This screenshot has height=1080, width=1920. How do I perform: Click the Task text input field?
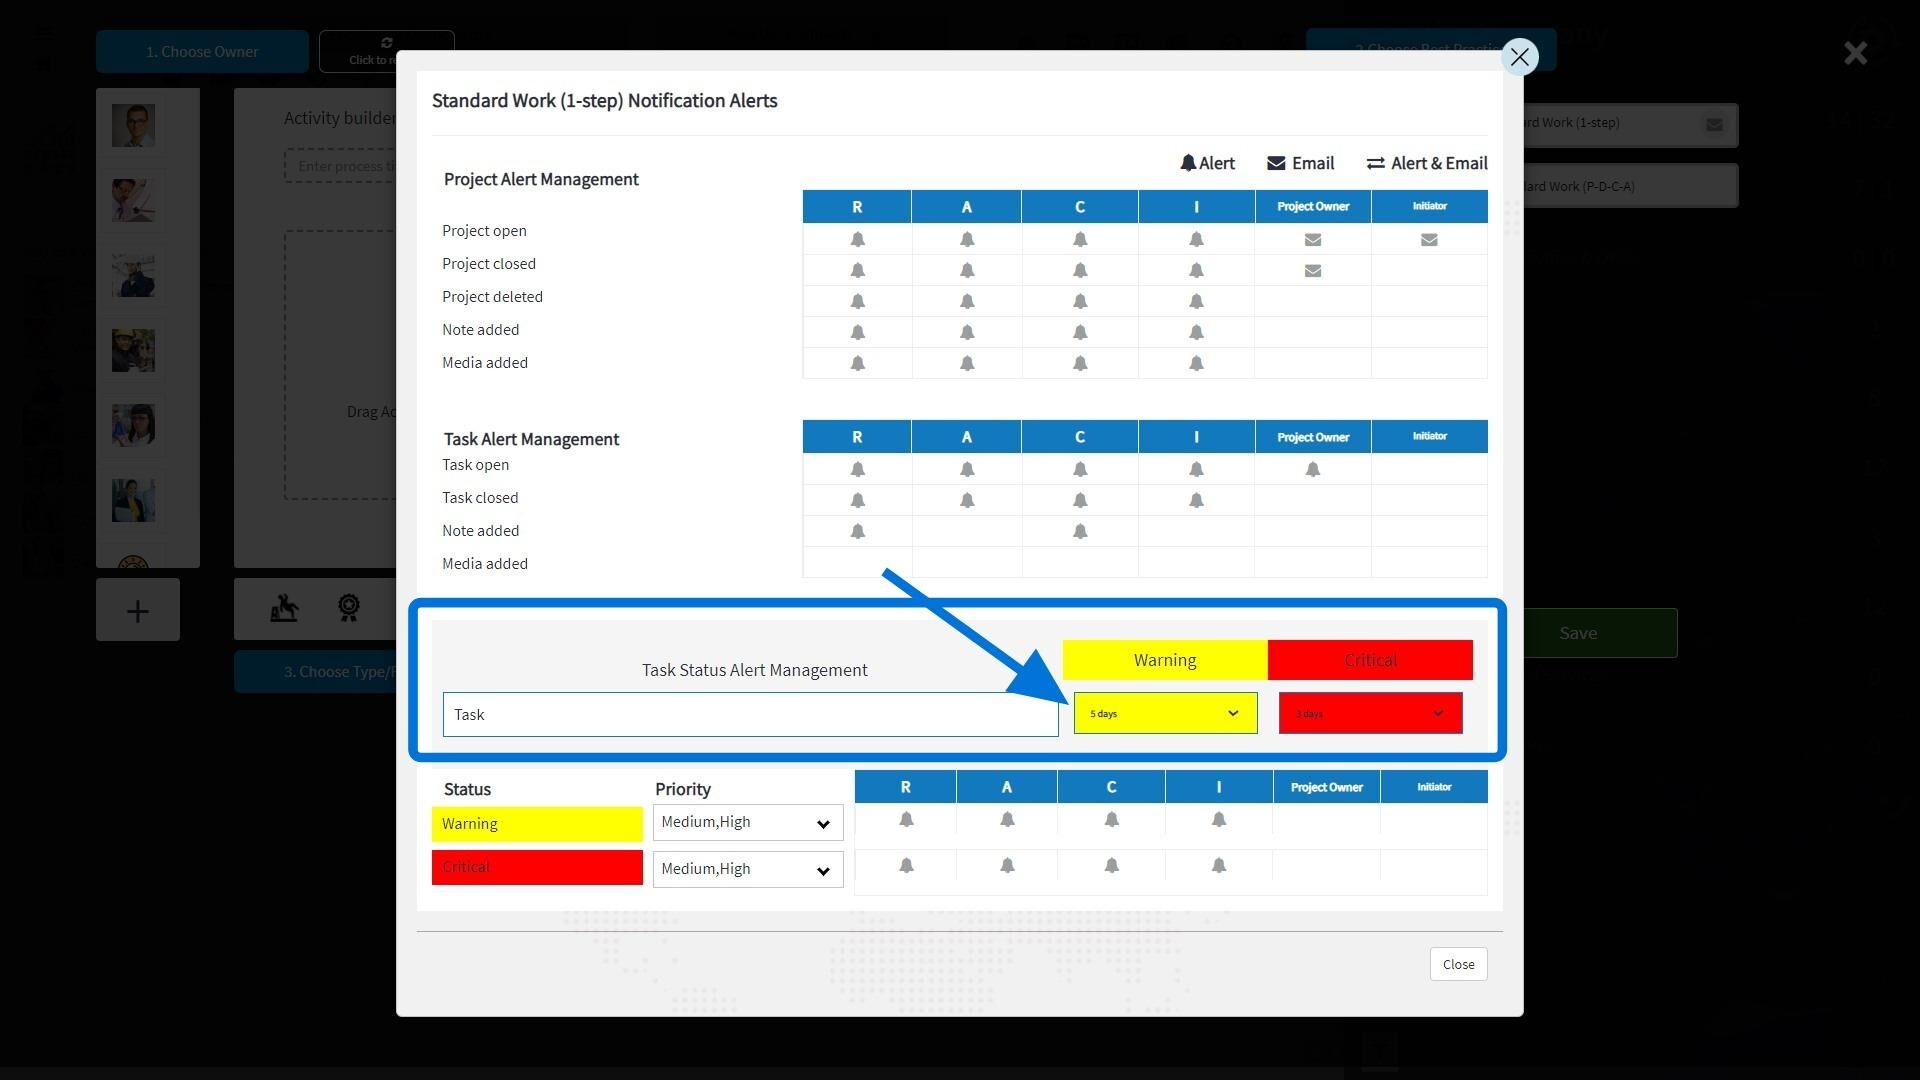(750, 714)
